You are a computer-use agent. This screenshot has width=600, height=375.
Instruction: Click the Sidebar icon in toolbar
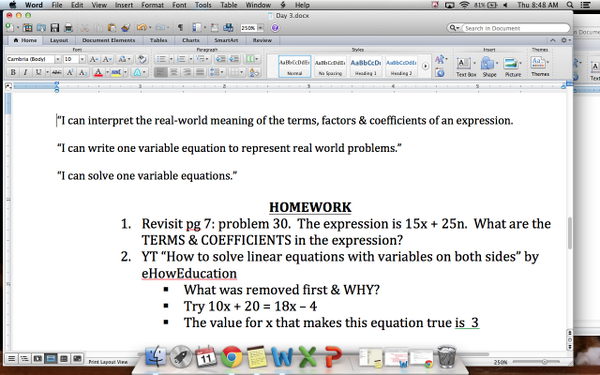point(197,28)
